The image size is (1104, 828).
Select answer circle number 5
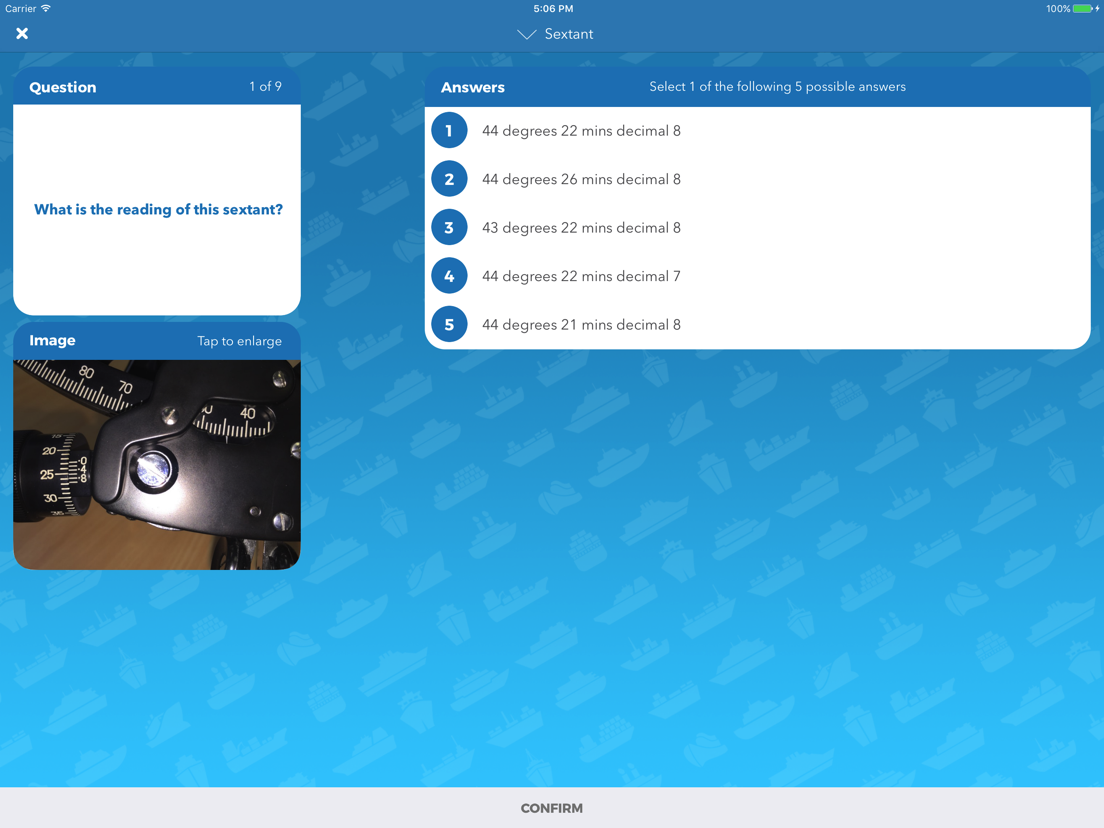click(x=449, y=325)
